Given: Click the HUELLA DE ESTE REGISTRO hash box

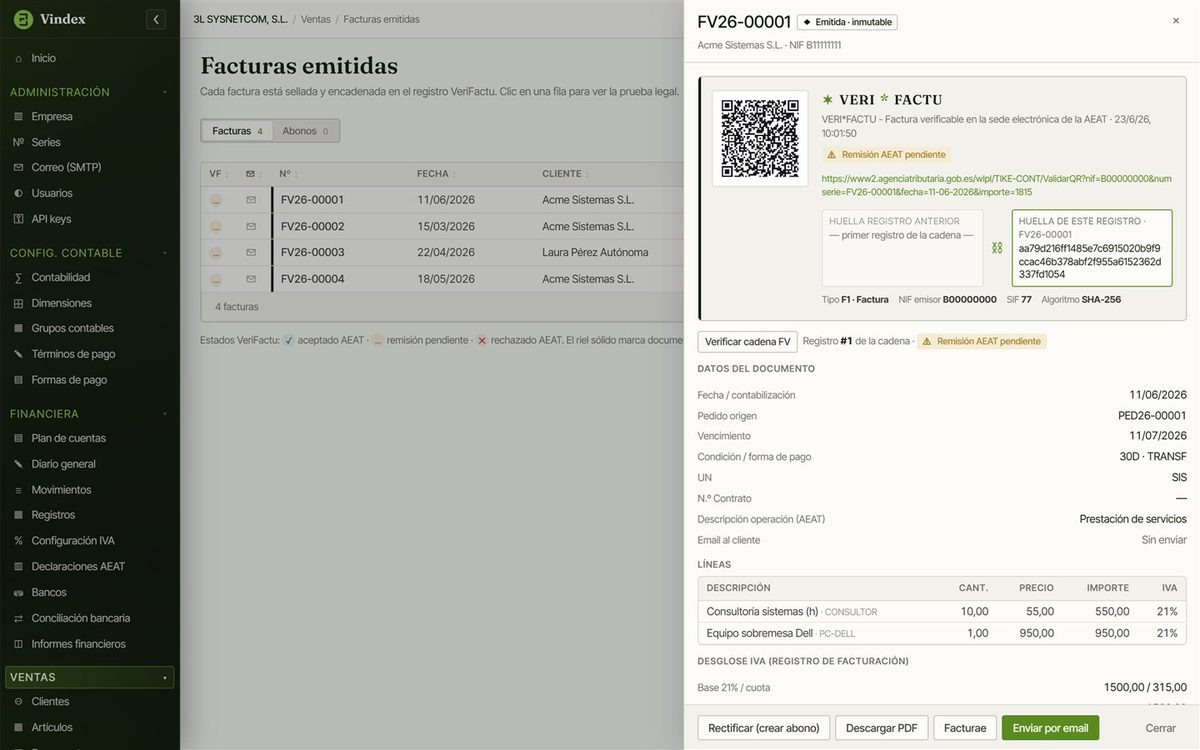Looking at the screenshot, I should tap(1092, 248).
